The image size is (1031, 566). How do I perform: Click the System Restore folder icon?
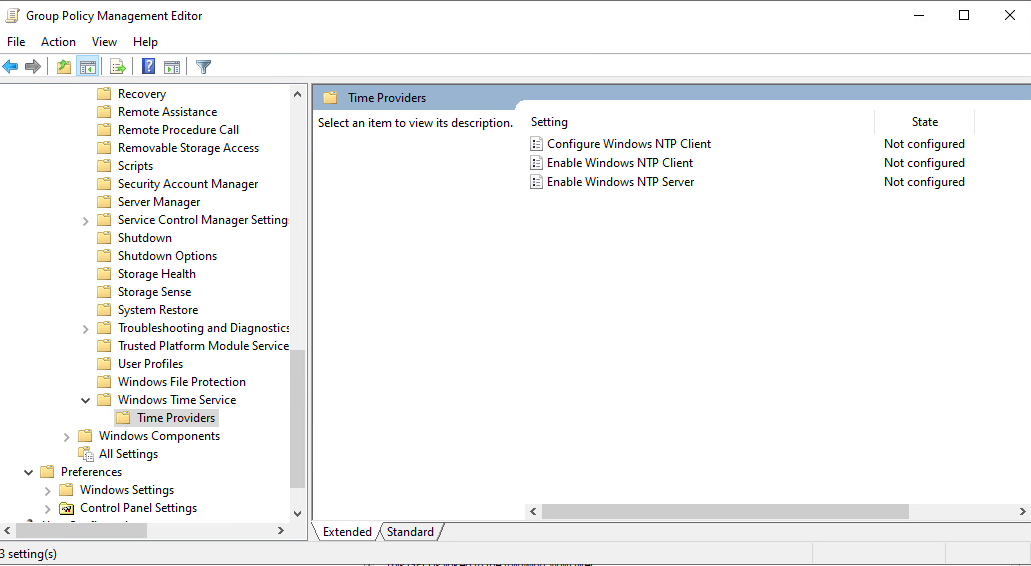click(104, 310)
